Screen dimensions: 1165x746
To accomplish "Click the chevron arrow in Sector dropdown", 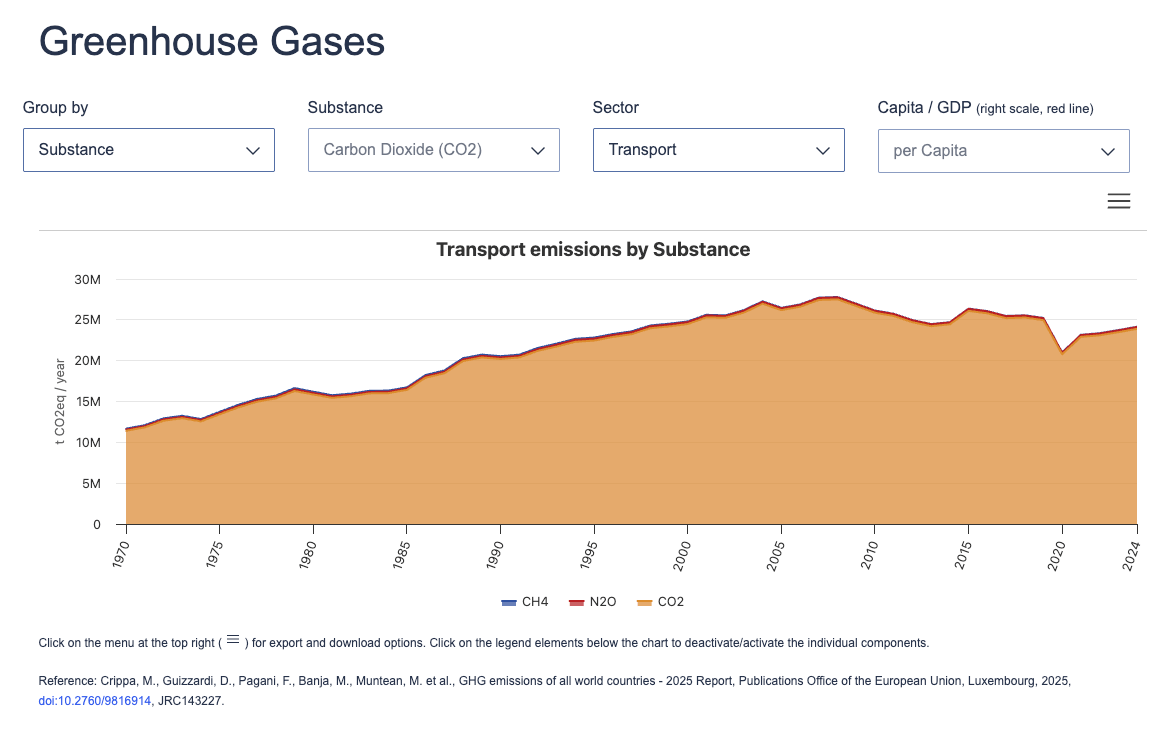I will tap(823, 151).
